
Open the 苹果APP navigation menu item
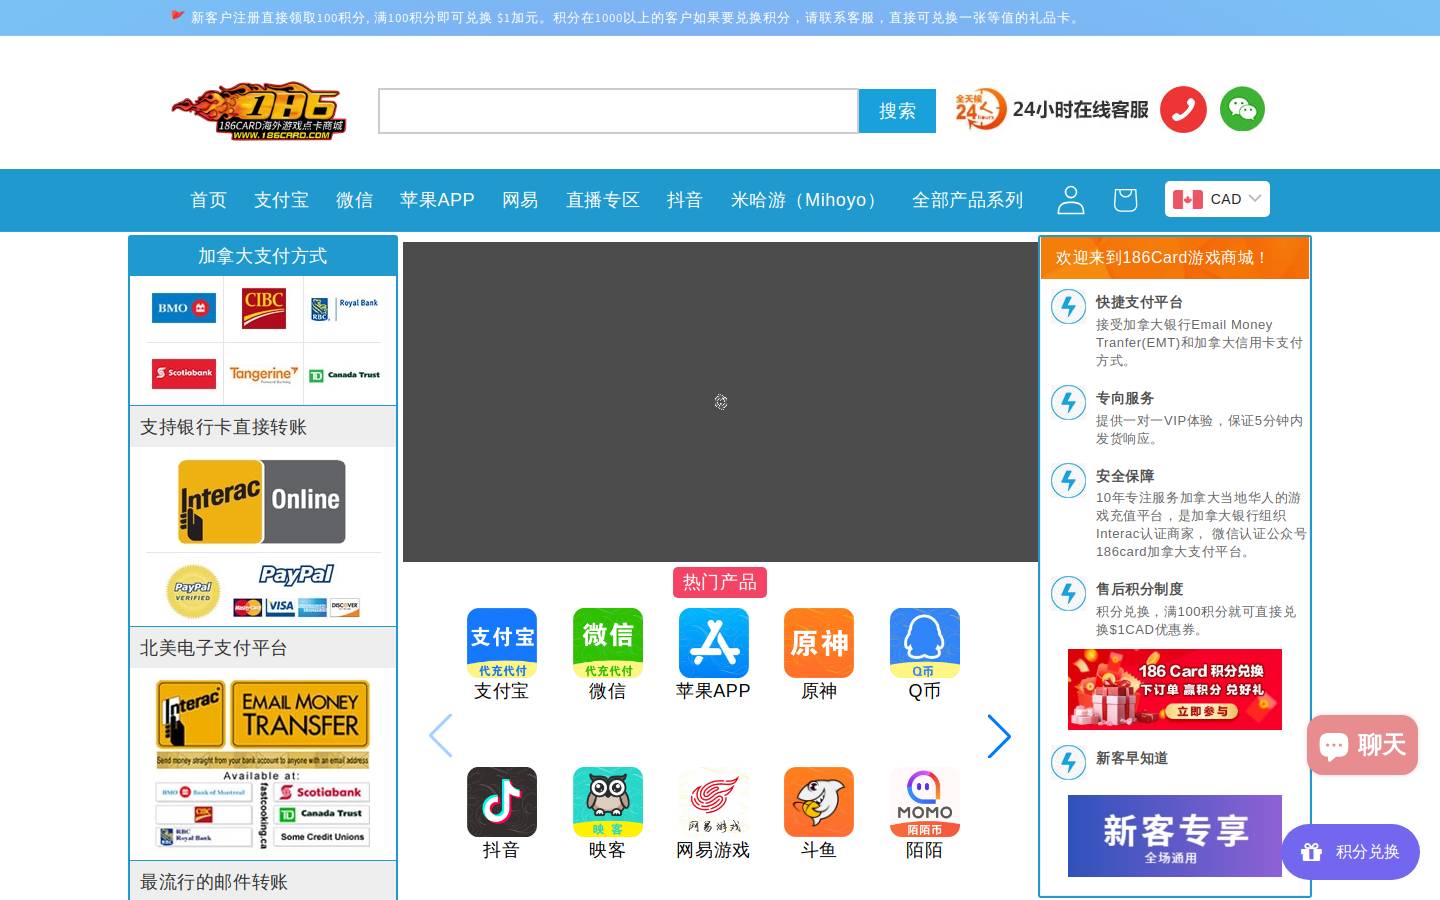pyautogui.click(x=437, y=200)
